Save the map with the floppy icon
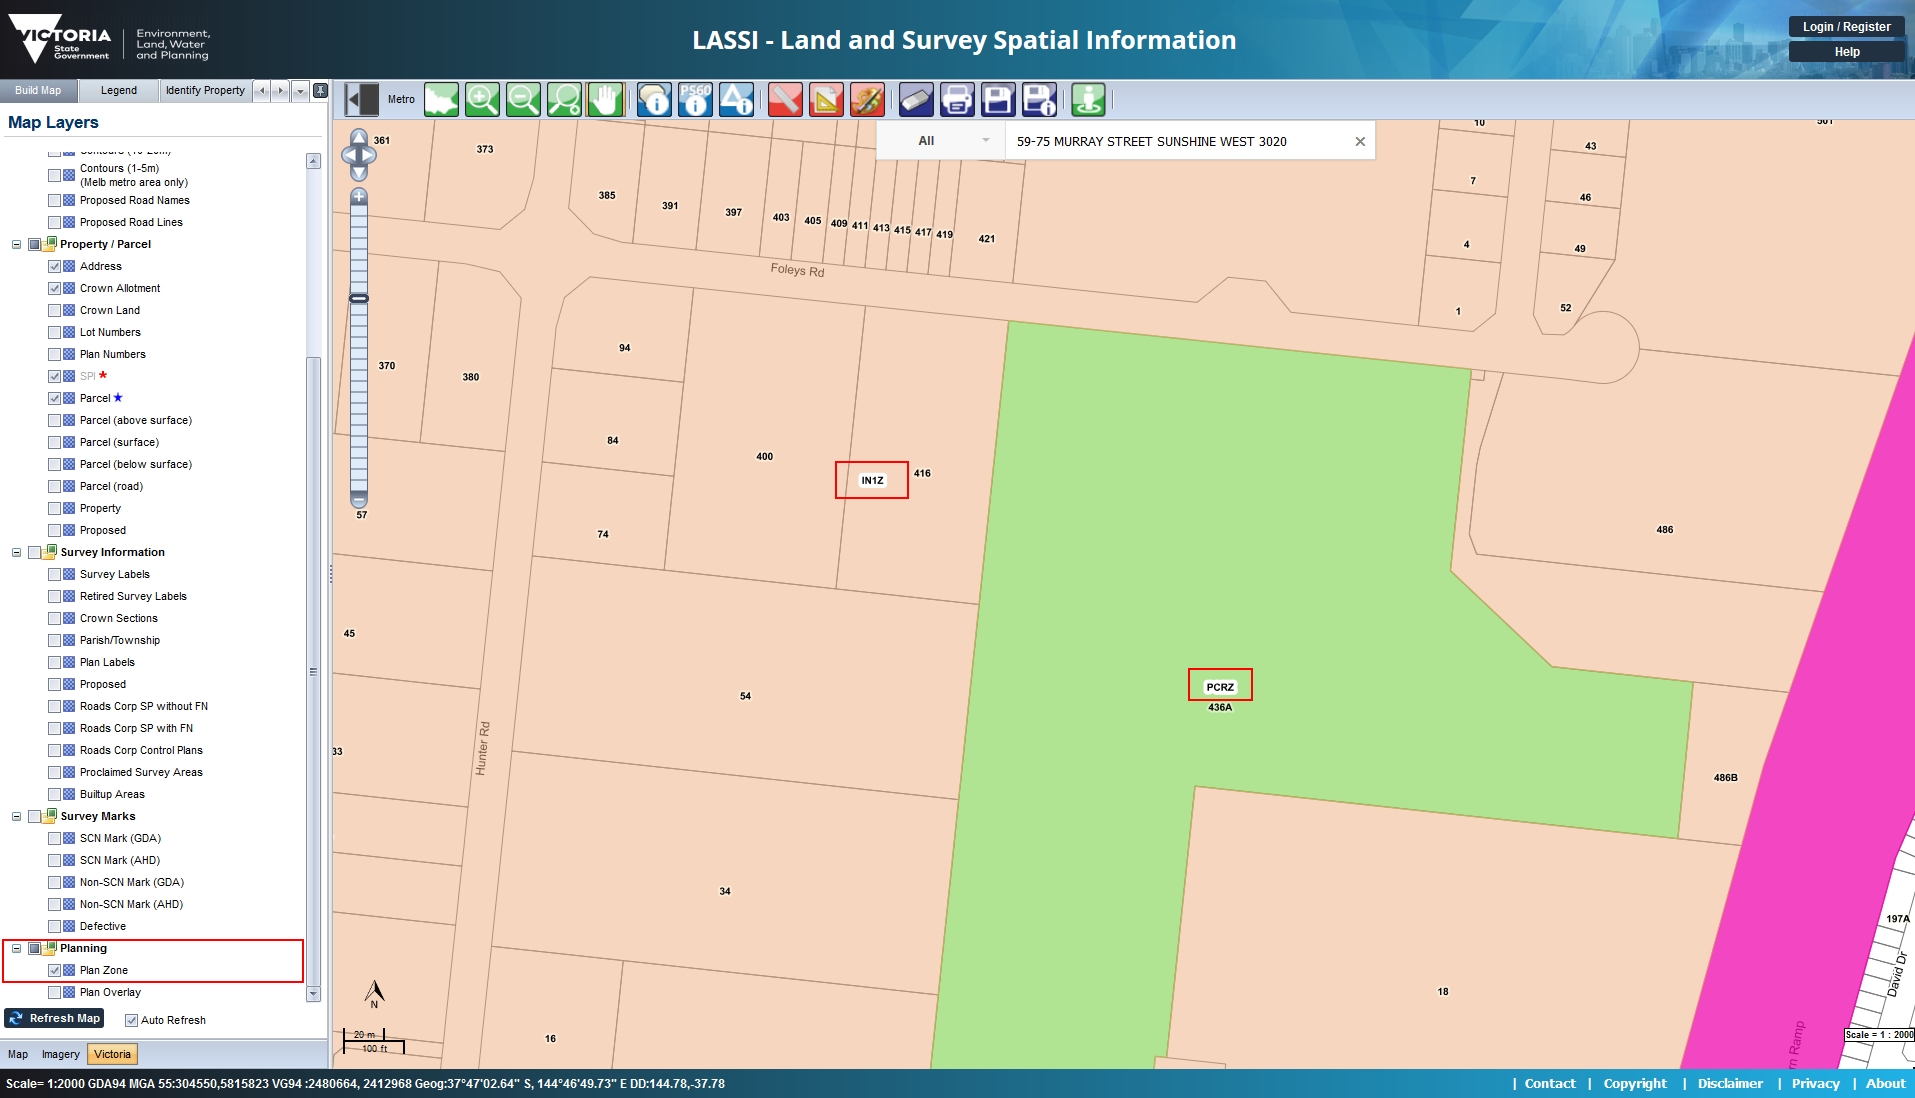The image size is (1915, 1098). coord(998,99)
